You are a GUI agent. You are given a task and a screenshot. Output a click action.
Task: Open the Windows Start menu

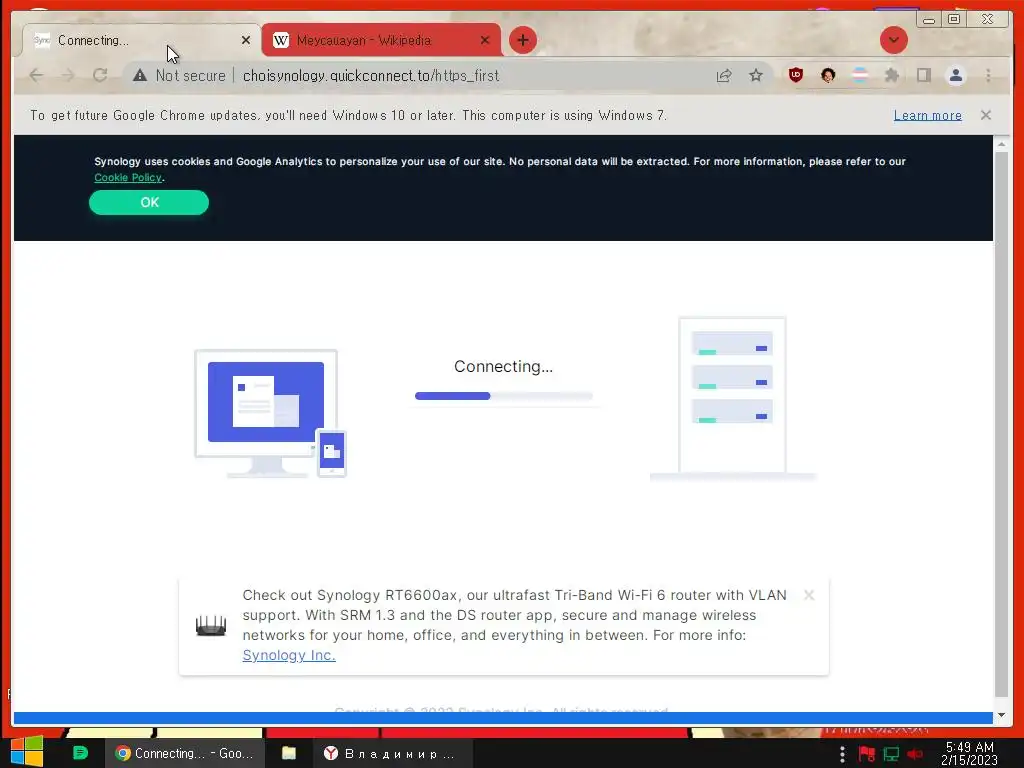(x=27, y=752)
